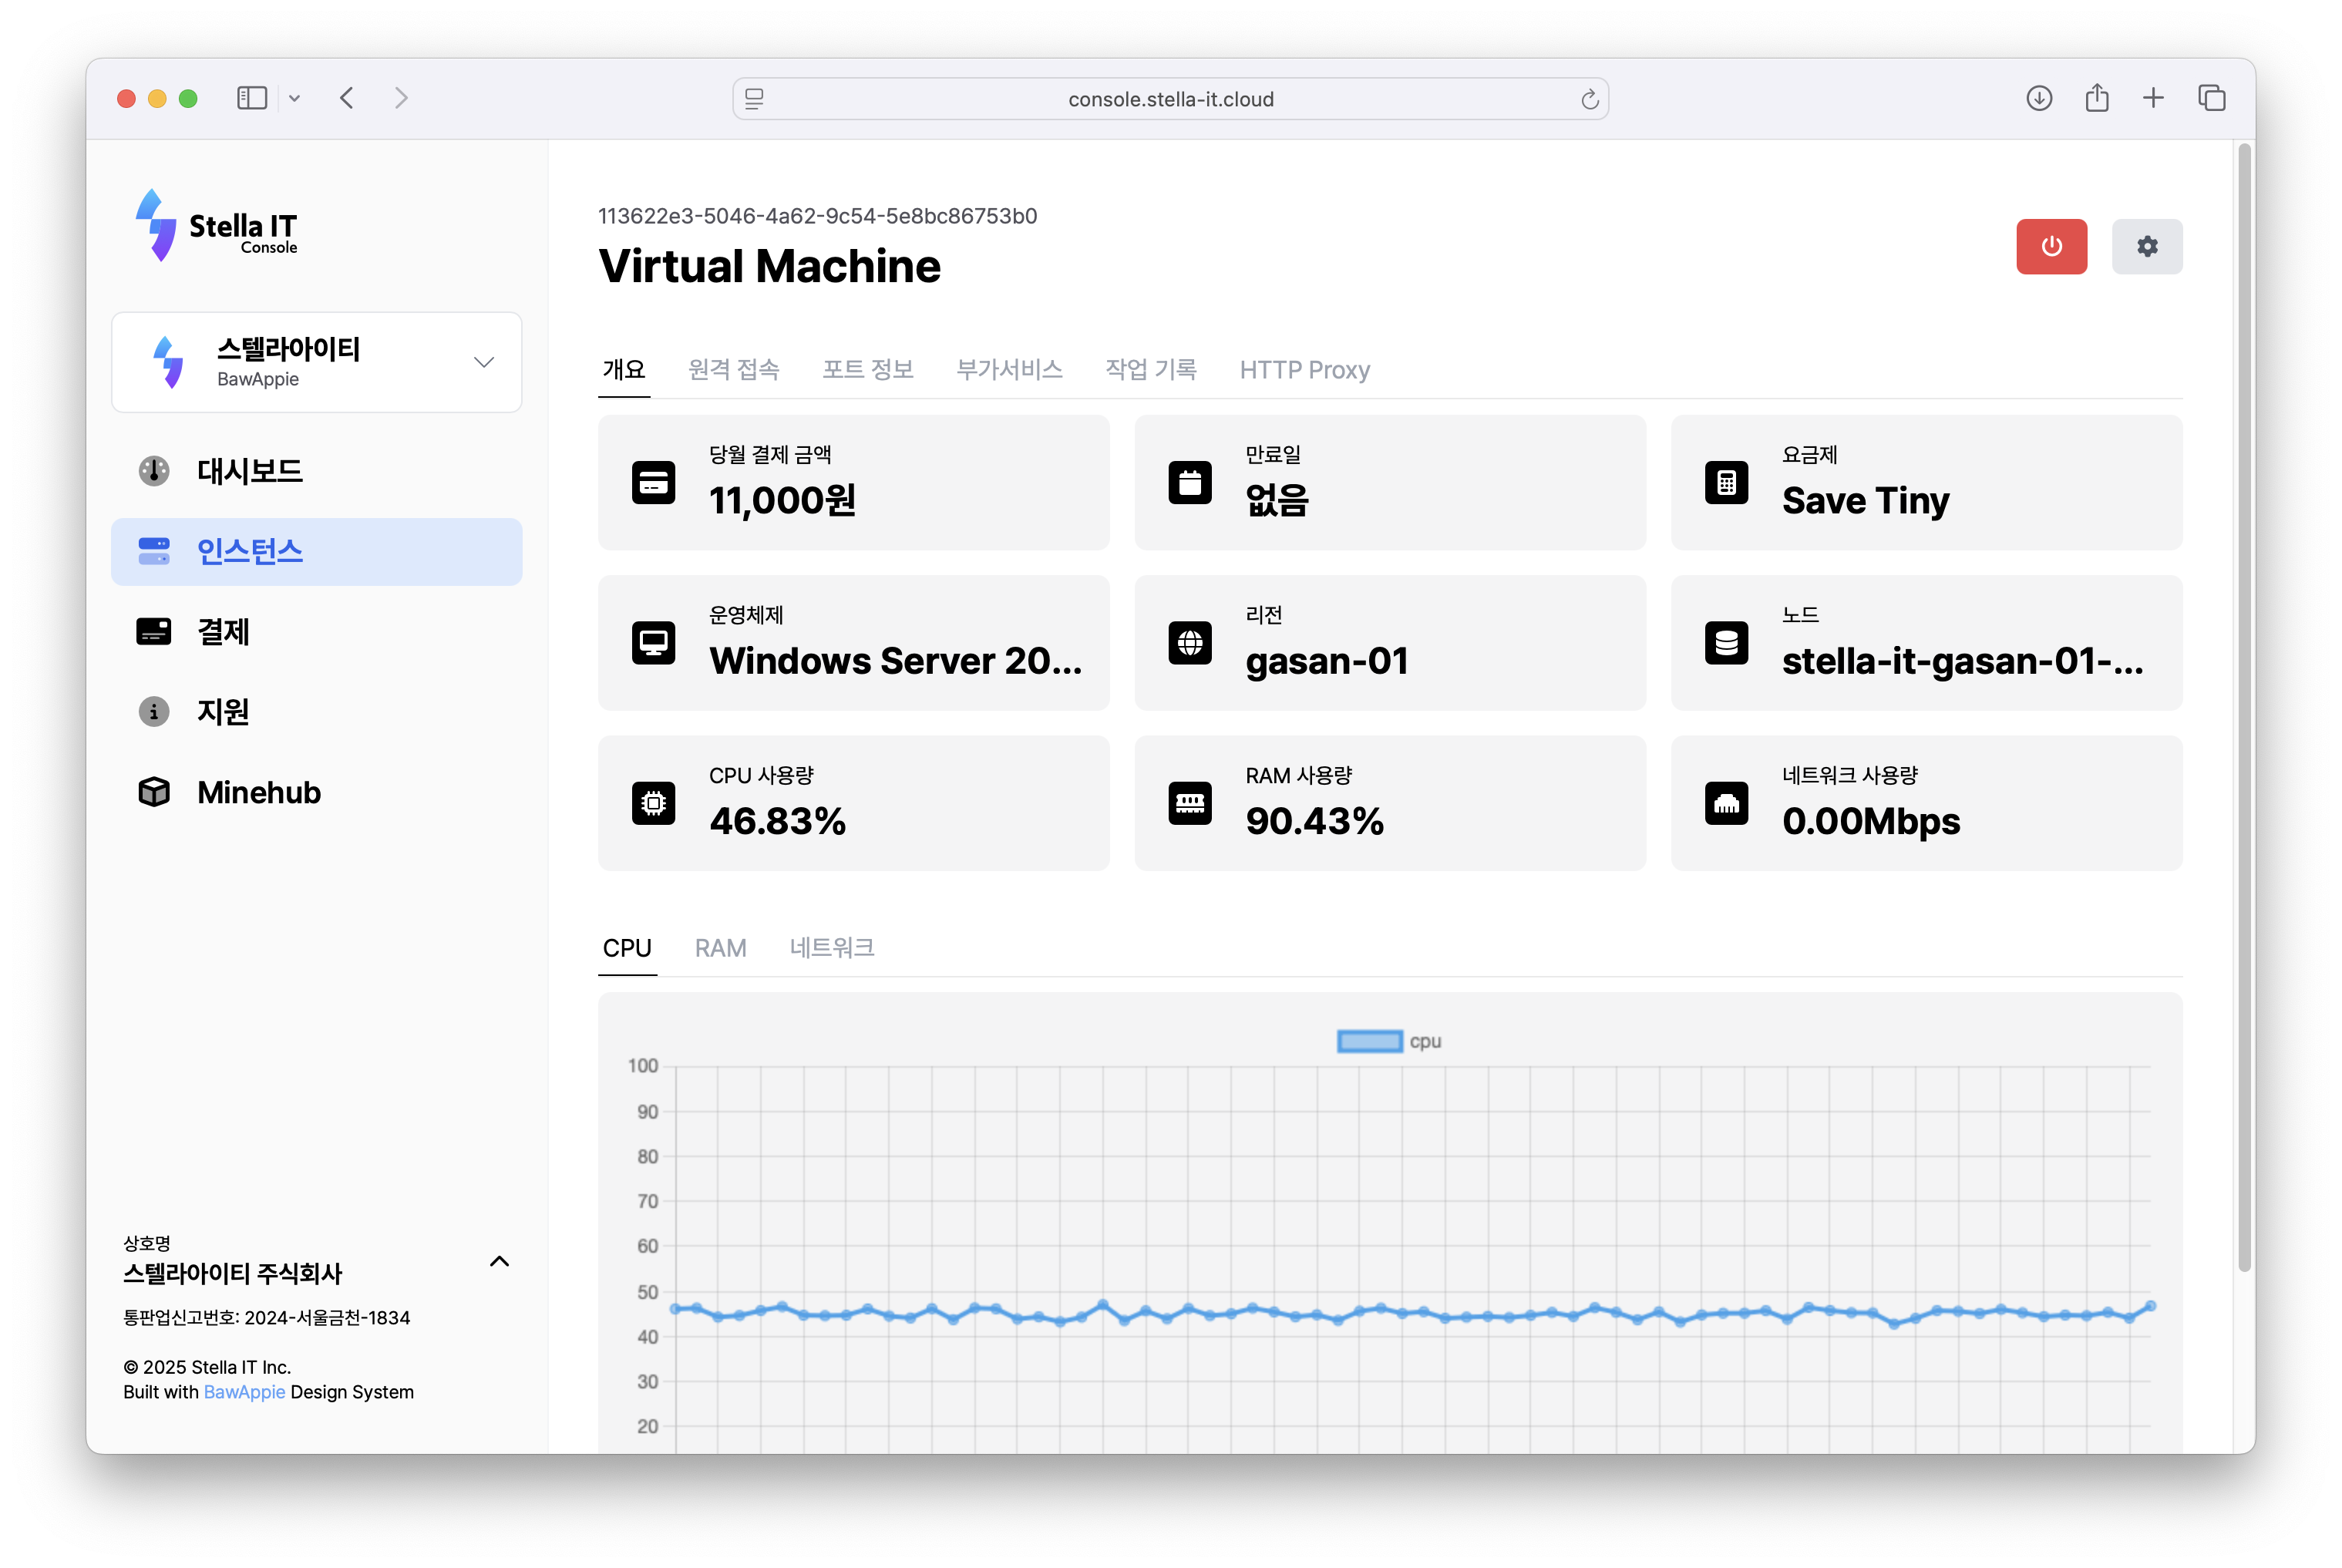
Task: Collapse the 상호명 company info footer
Action: 499,1261
